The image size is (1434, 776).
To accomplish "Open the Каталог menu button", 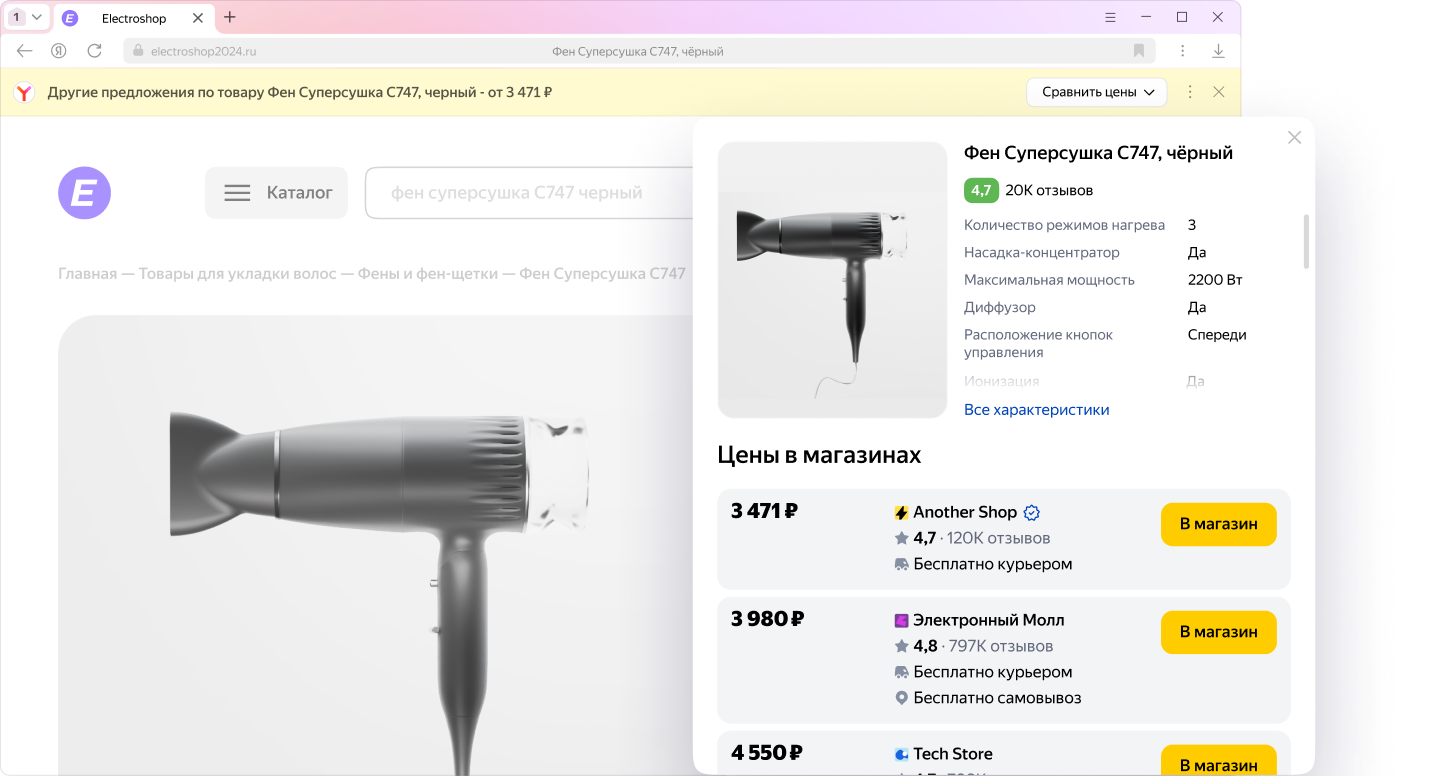I will pos(277,193).
